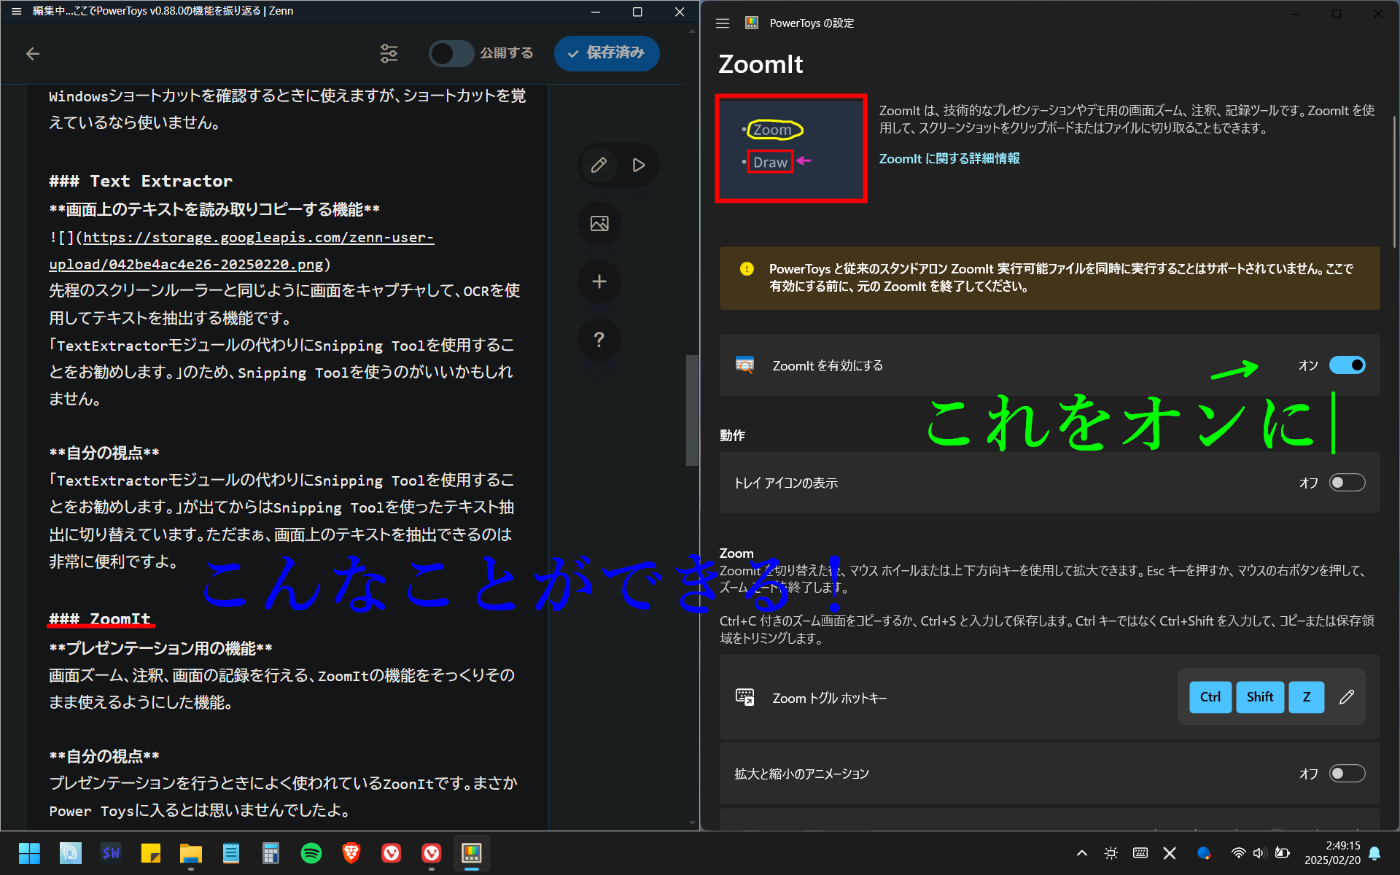Click the Shift key of Zoom hotkey
1400x875 pixels.
point(1260,697)
